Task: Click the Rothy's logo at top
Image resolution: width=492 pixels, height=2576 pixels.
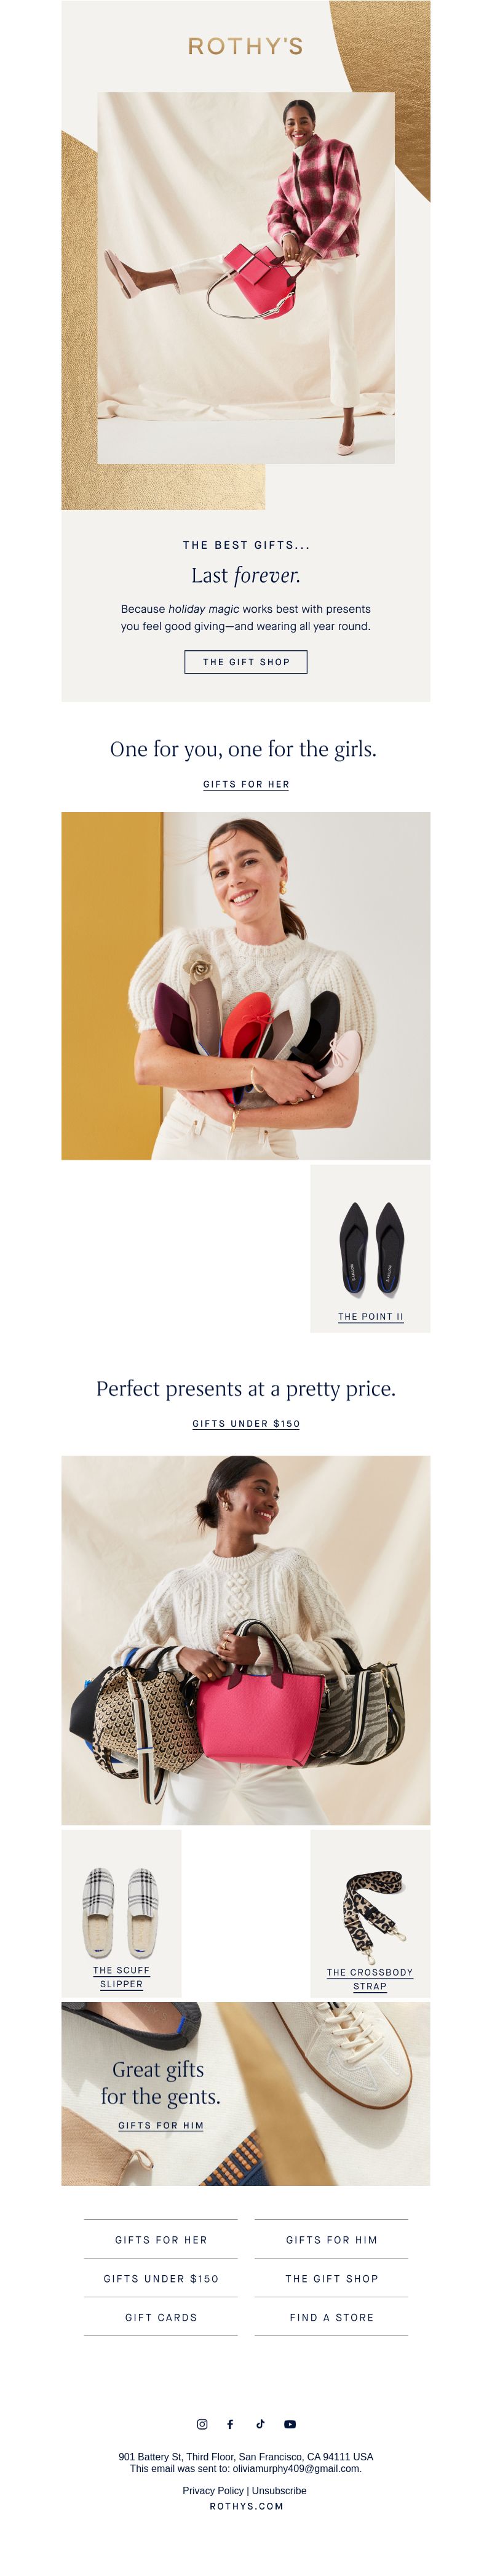Action: pyautogui.click(x=246, y=46)
